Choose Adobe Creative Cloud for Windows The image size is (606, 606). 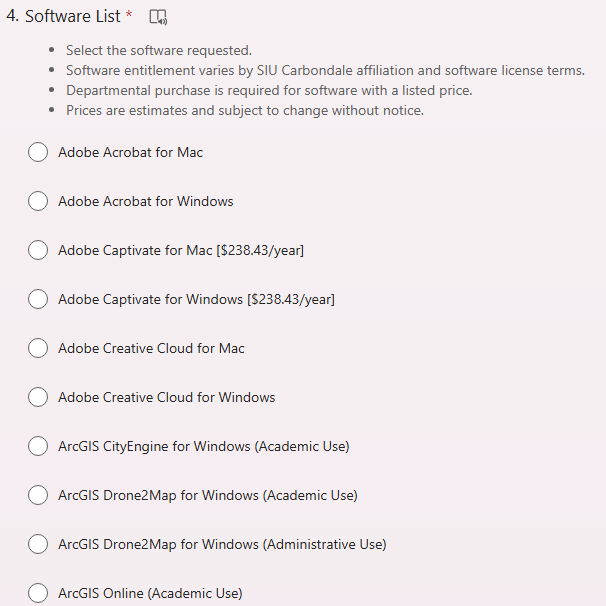38,397
